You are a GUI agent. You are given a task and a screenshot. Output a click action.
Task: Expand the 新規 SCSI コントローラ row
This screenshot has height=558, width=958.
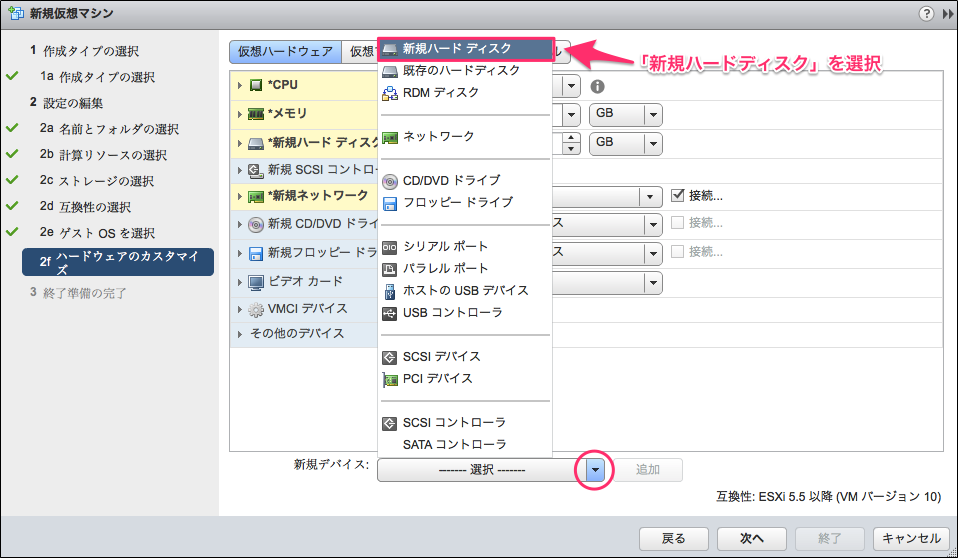[240, 171]
